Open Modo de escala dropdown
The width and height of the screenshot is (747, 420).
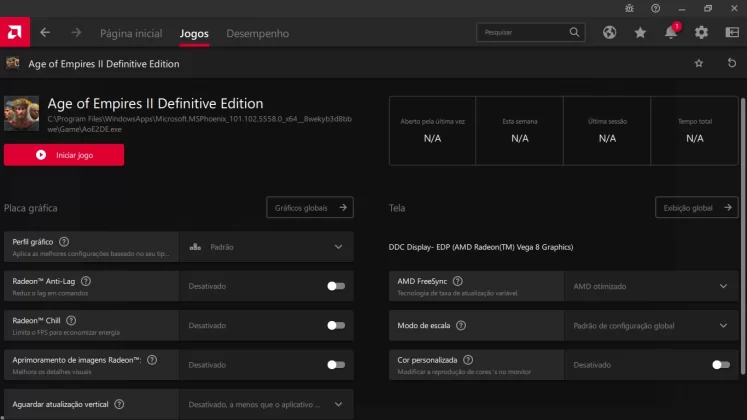coord(651,326)
